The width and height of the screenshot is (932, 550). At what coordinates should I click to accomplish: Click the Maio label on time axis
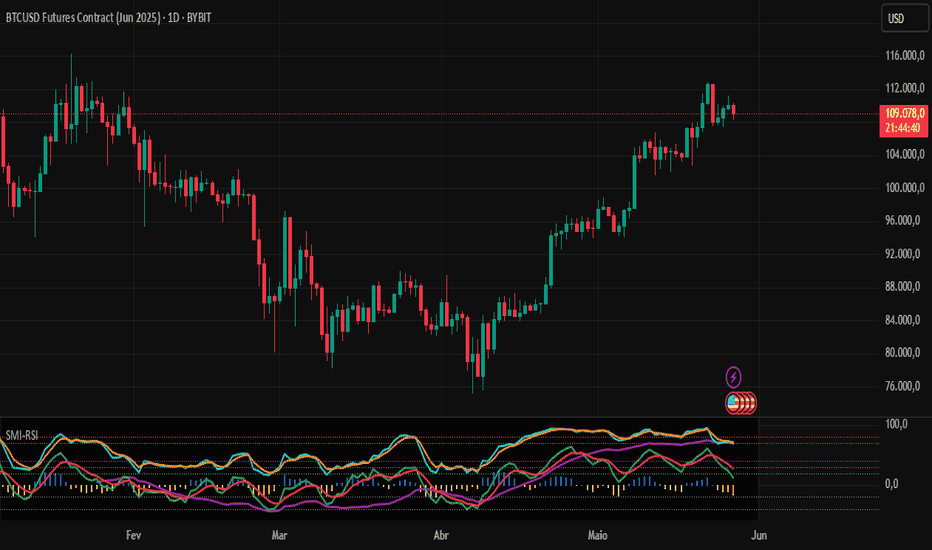(597, 535)
